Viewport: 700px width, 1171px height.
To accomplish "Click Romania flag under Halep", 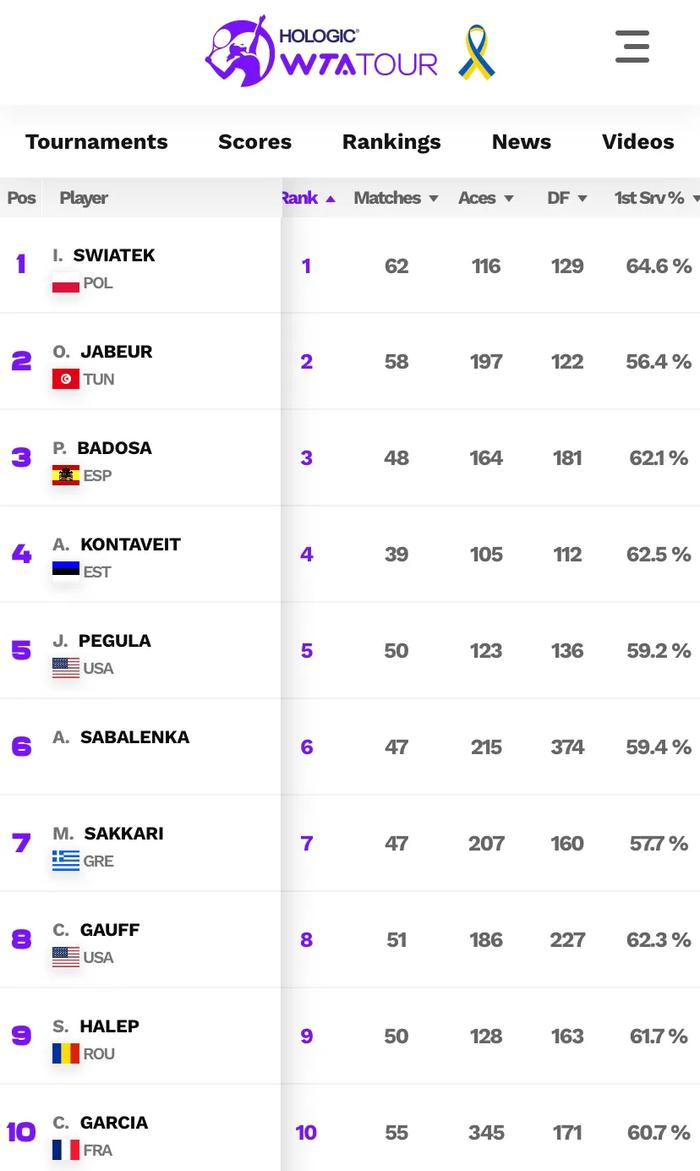I will point(66,1054).
